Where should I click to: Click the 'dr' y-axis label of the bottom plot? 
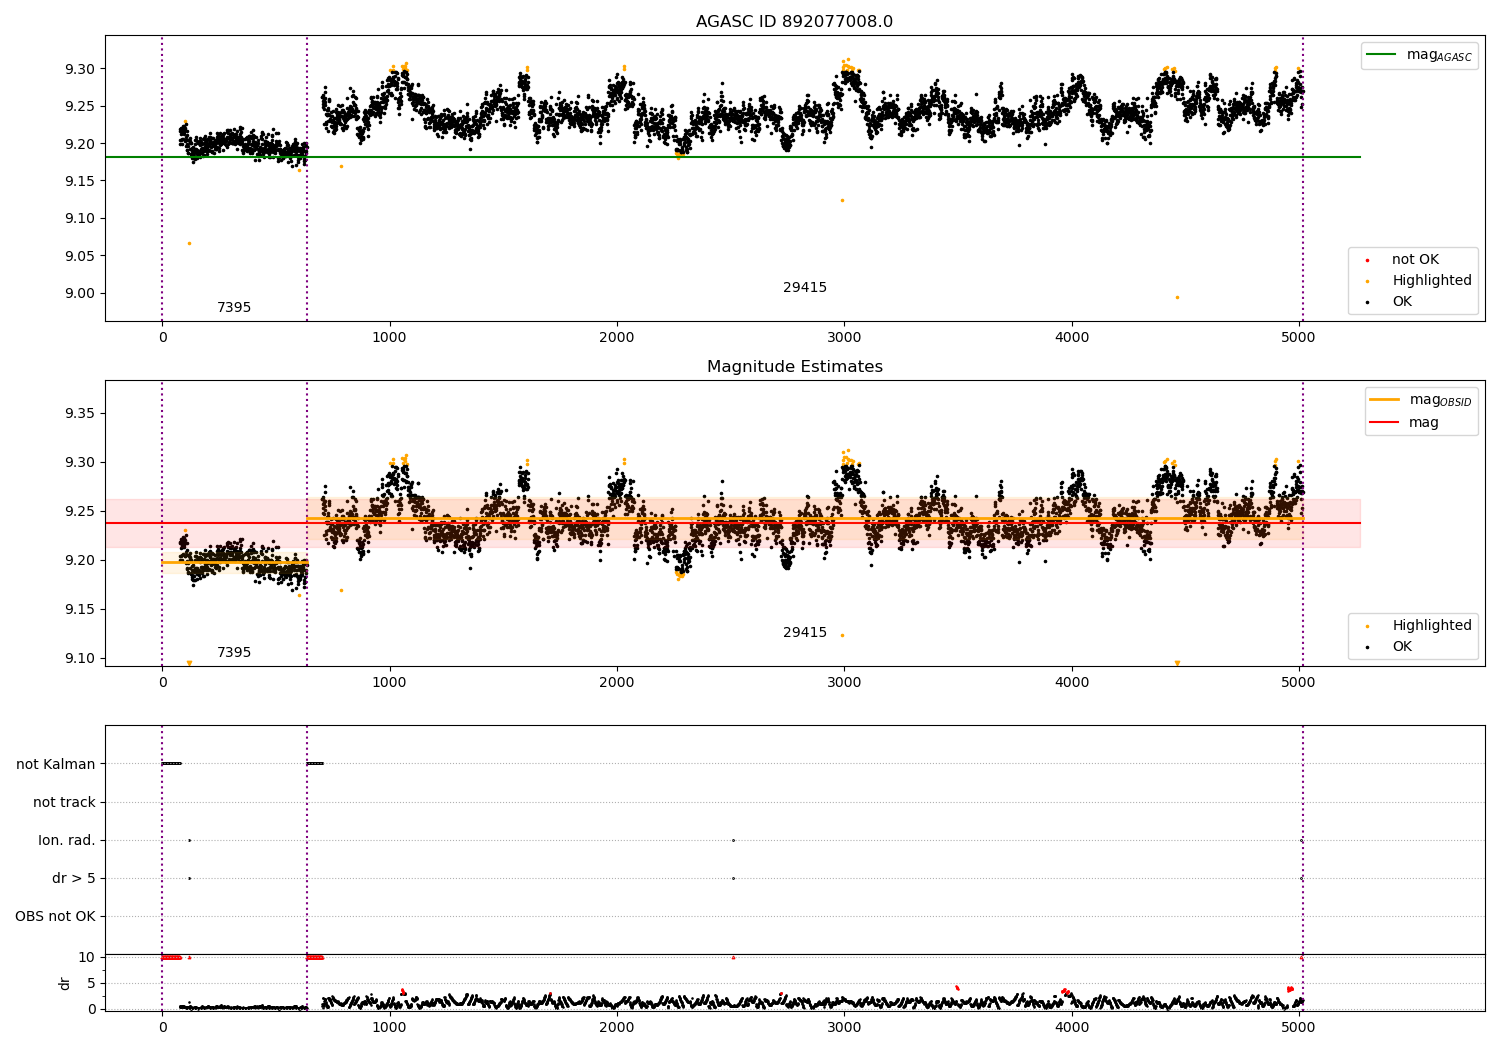tap(65, 983)
